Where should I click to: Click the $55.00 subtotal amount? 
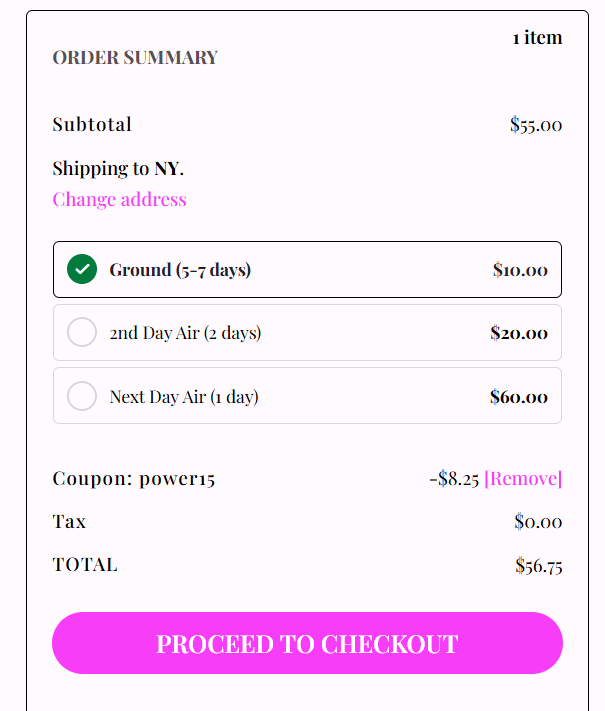(536, 125)
